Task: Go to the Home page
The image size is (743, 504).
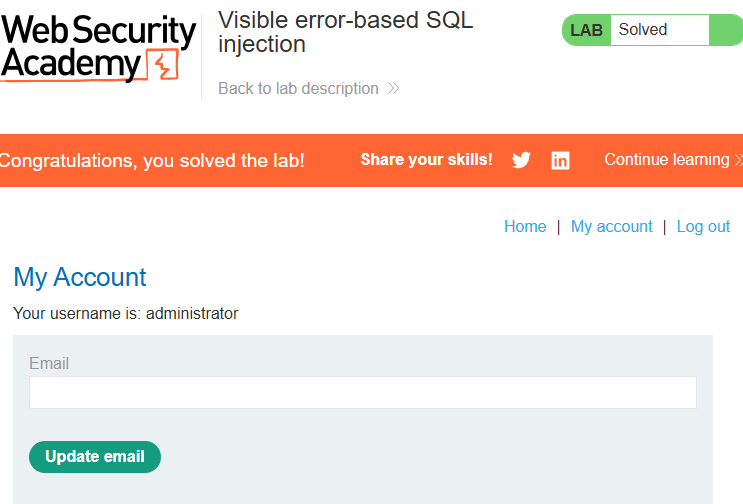Action: point(525,226)
